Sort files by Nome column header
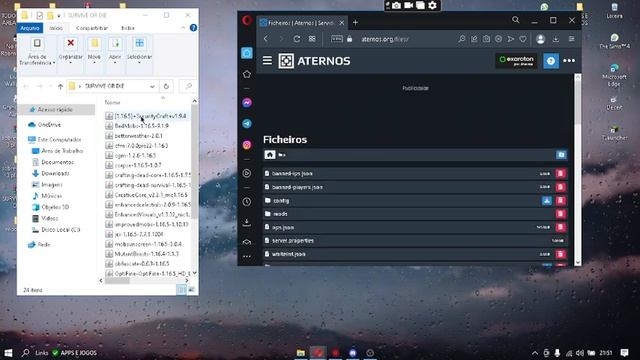The image size is (640, 360). click(112, 102)
